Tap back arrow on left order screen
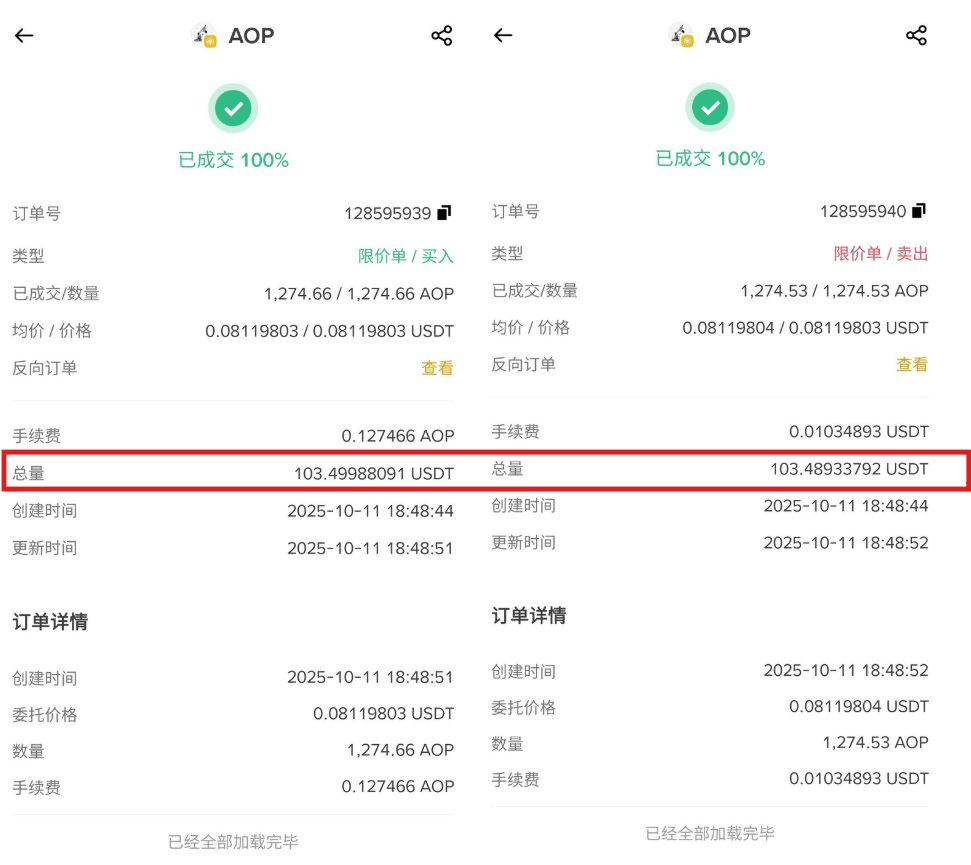The height and width of the screenshot is (865, 971). 24,36
